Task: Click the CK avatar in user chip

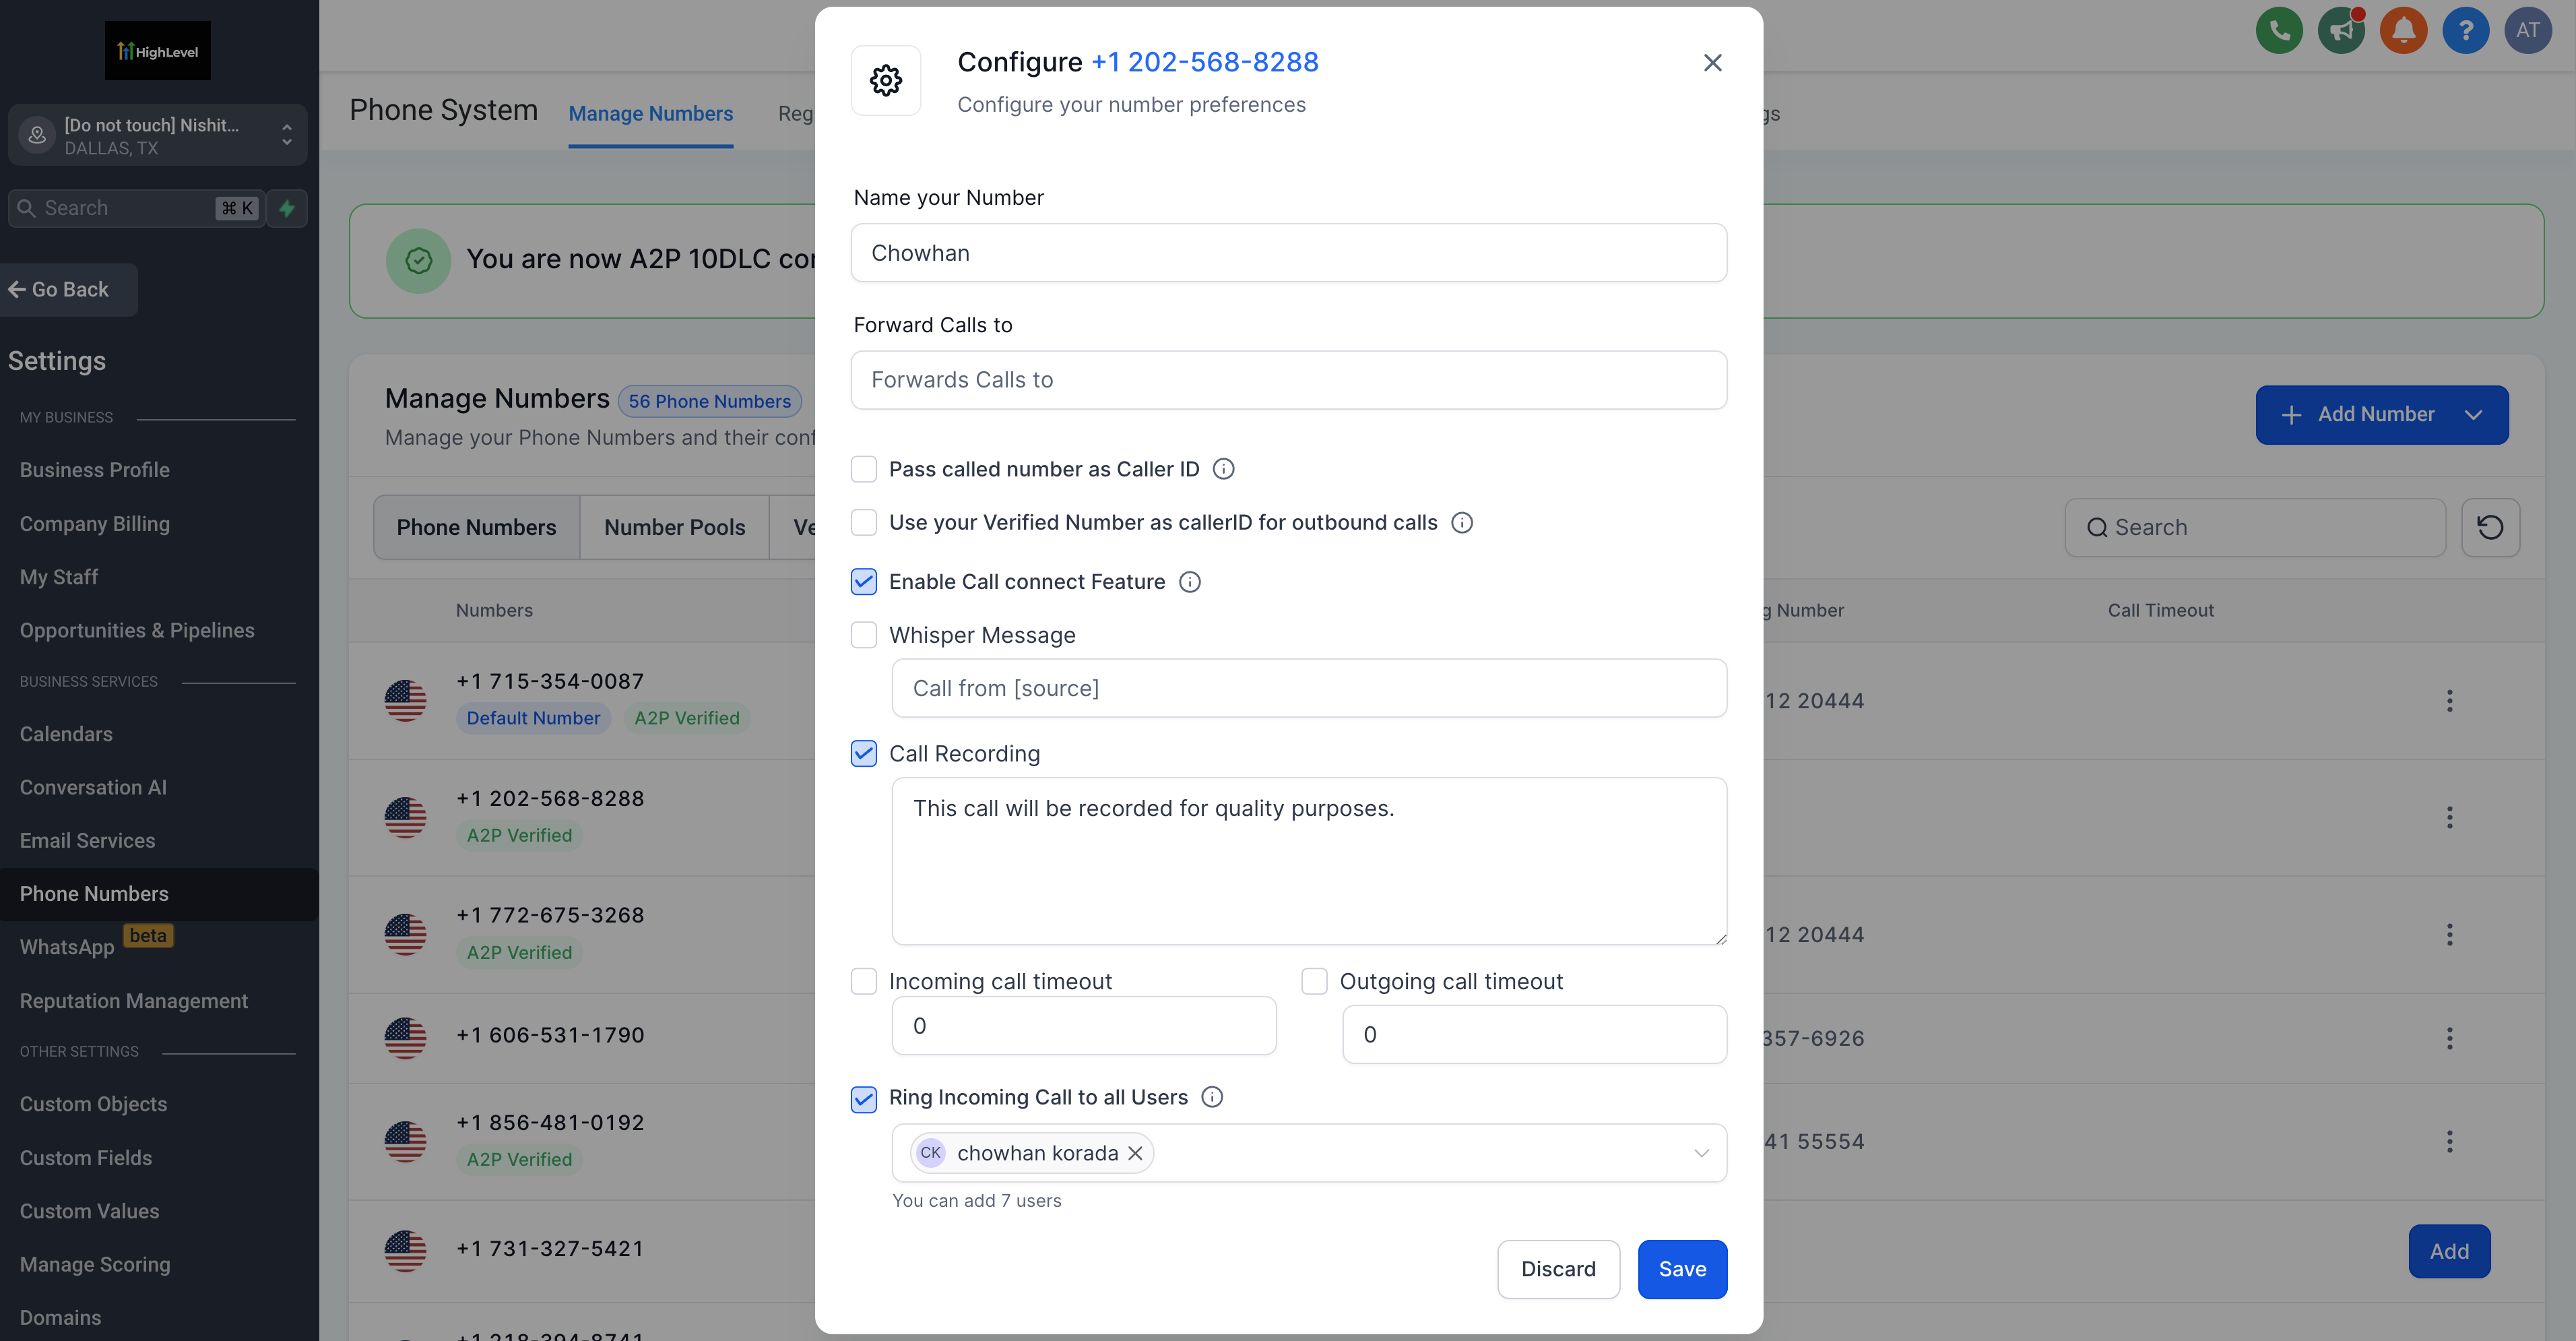Action: [x=930, y=1153]
